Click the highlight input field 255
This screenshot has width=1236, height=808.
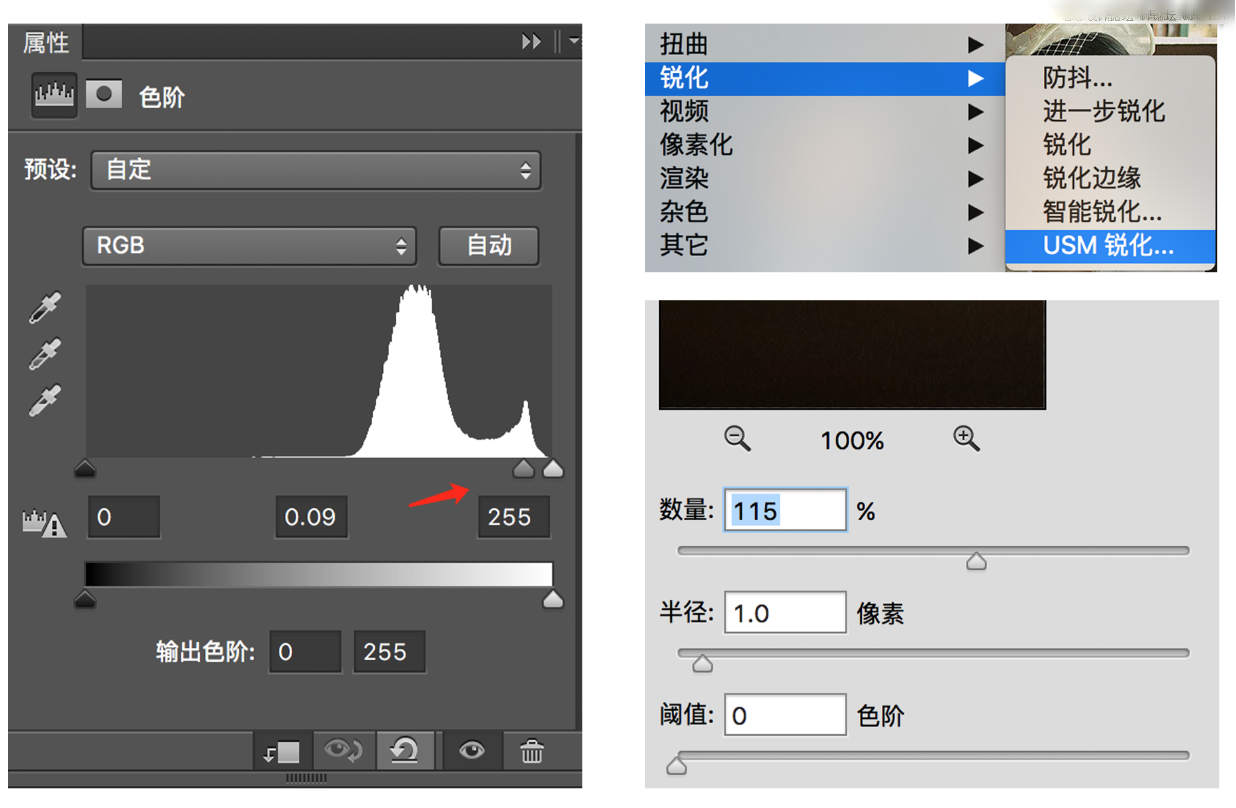tap(514, 517)
